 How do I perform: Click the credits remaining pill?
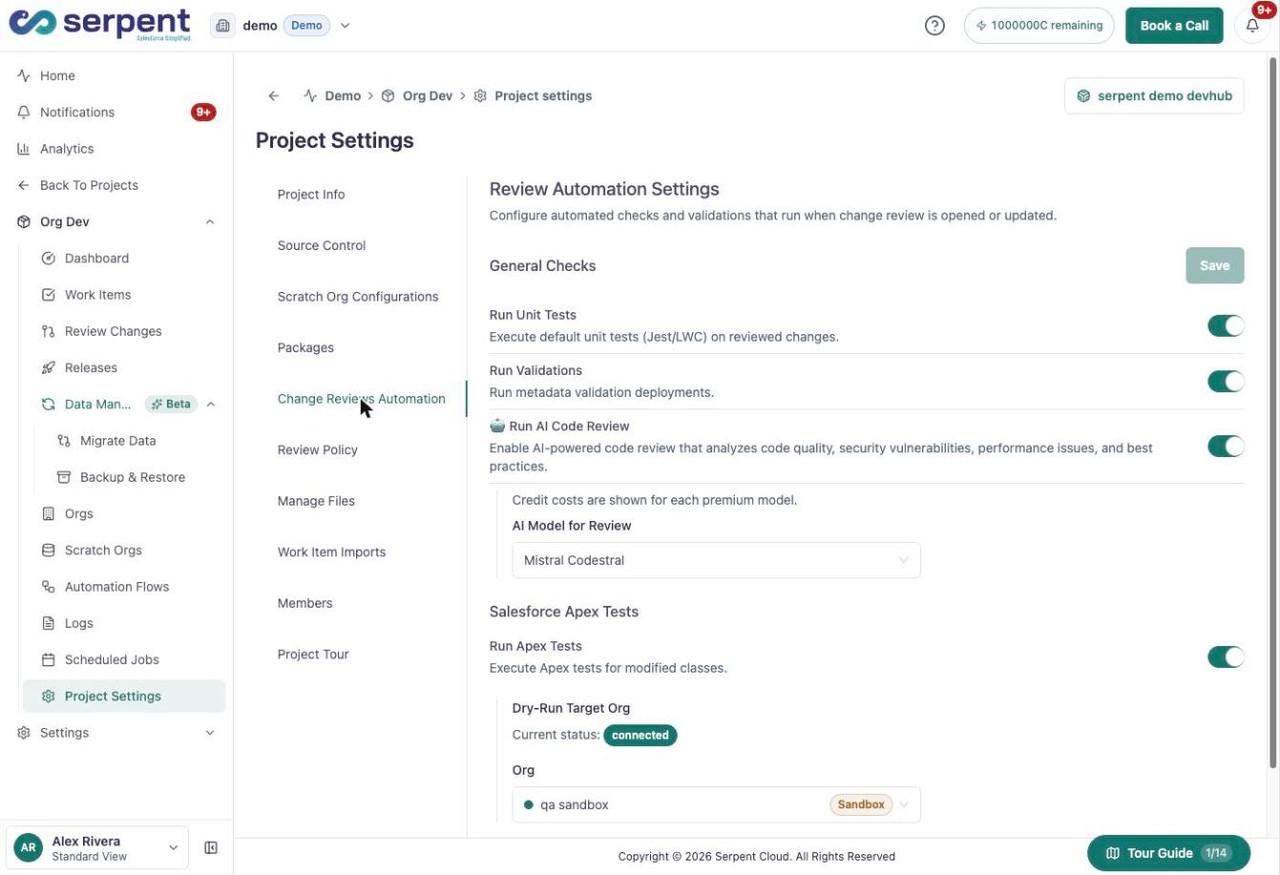tap(1039, 26)
